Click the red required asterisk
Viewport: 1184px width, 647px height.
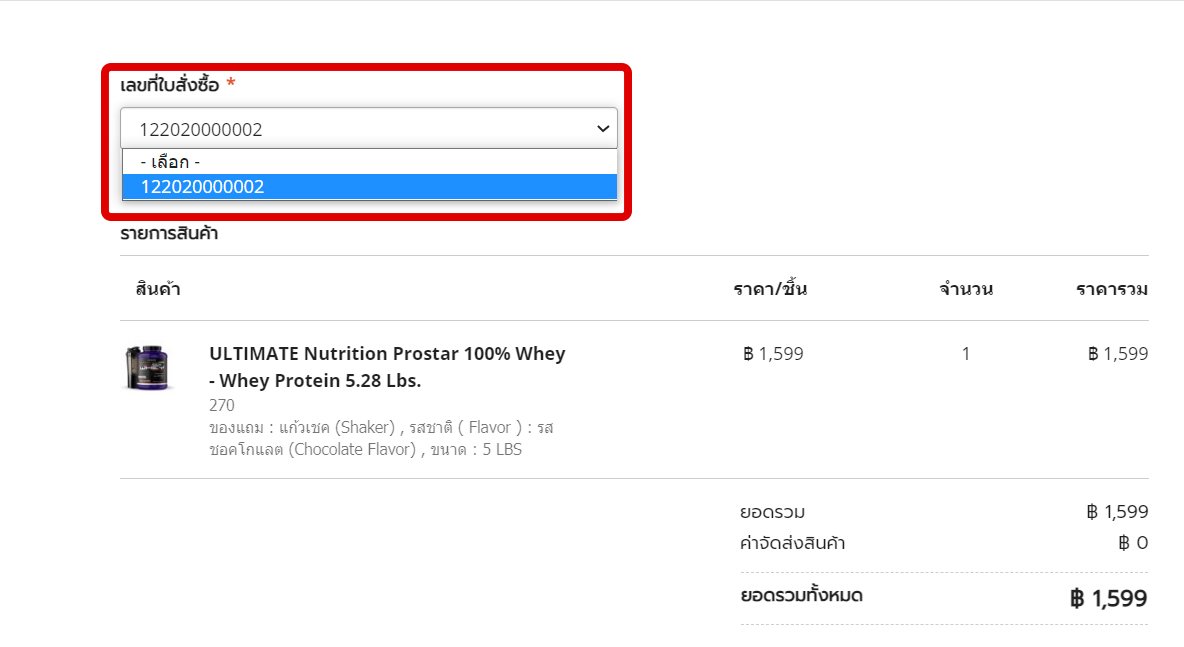coord(231,82)
